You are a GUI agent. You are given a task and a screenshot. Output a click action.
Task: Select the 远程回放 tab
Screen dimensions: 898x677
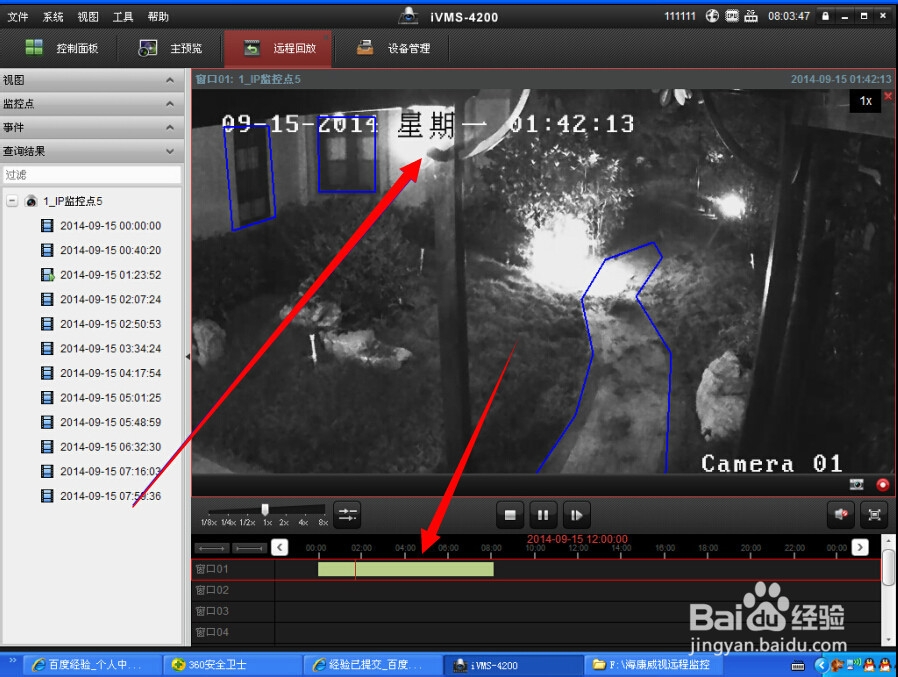pos(278,48)
